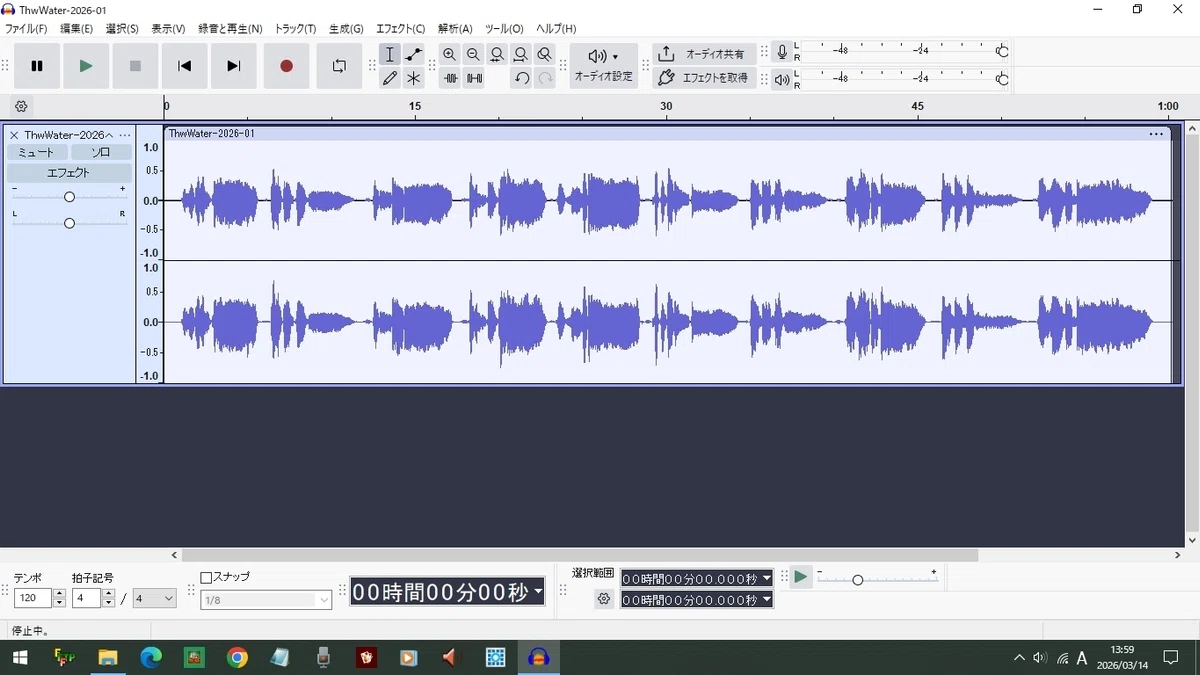
Task: Toggle the loop playback button
Action: (339, 66)
